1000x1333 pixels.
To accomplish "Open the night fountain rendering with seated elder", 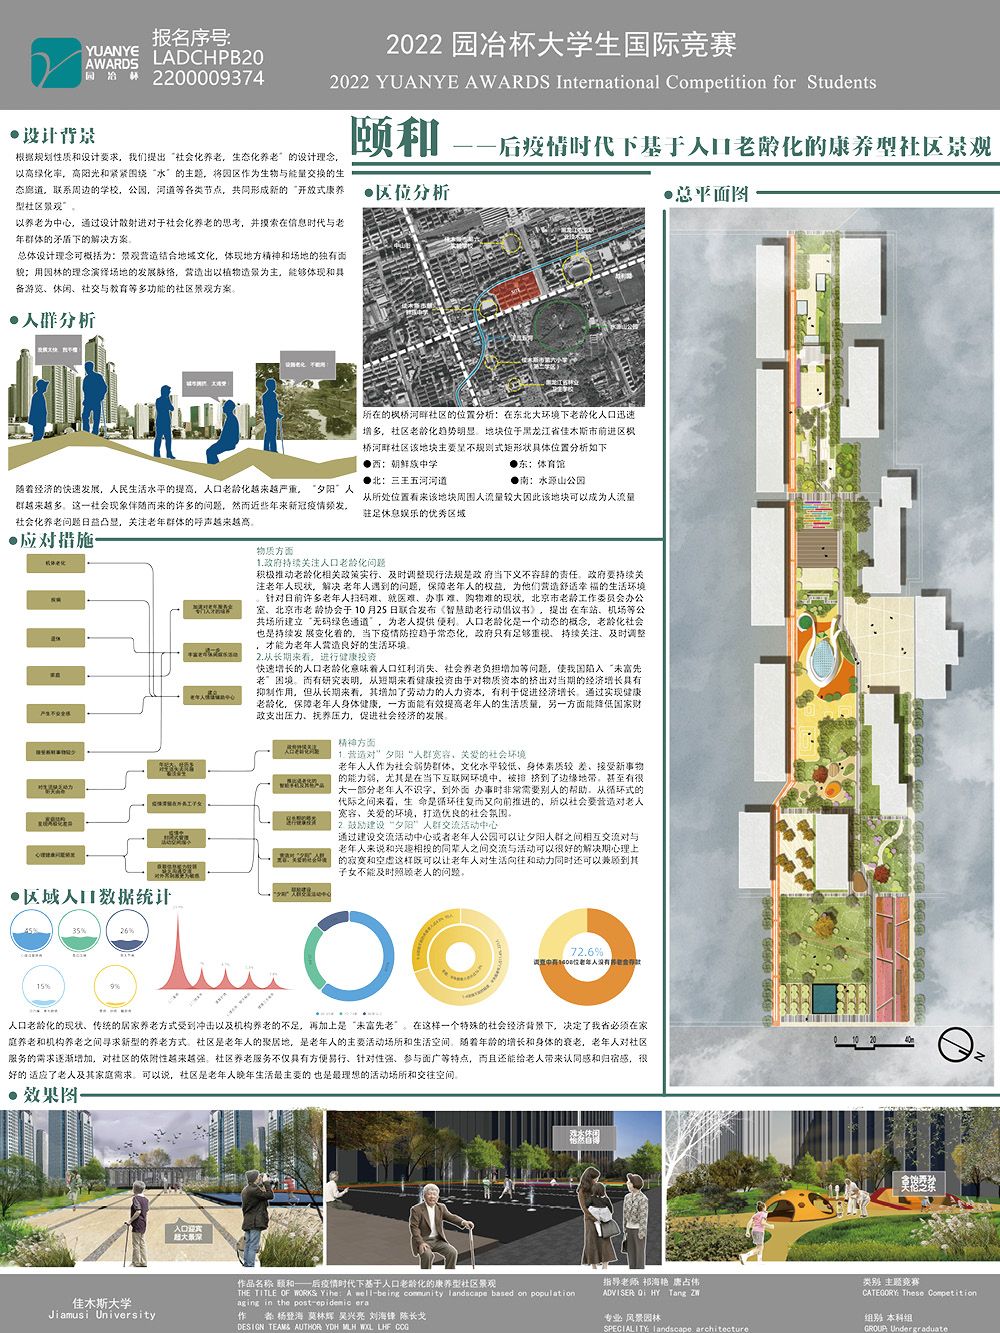I will pyautogui.click(x=492, y=1188).
